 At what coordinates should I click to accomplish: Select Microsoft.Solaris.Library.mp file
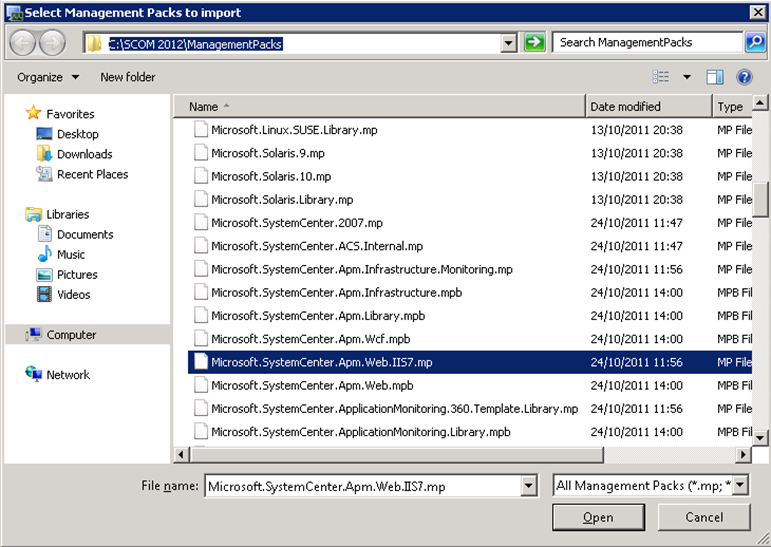282,199
